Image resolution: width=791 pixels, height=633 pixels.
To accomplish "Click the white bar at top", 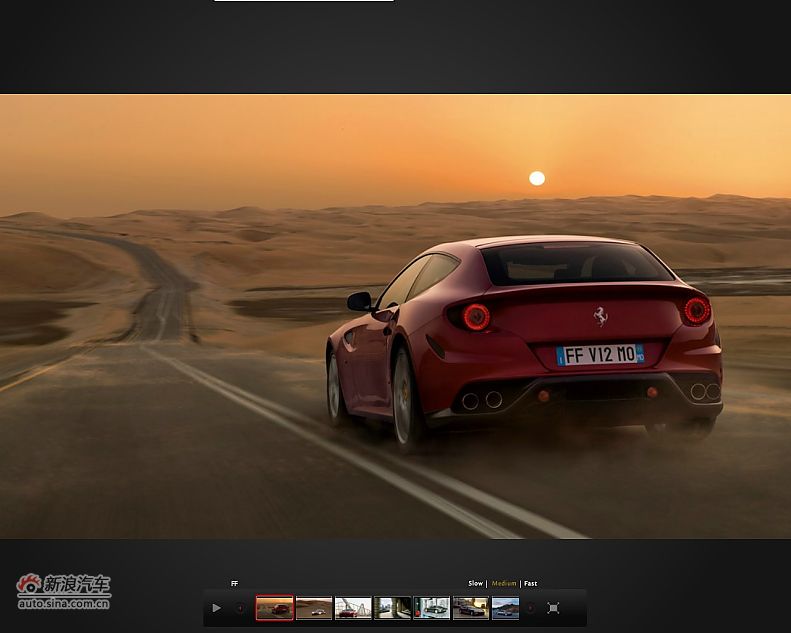I will pos(303,1).
